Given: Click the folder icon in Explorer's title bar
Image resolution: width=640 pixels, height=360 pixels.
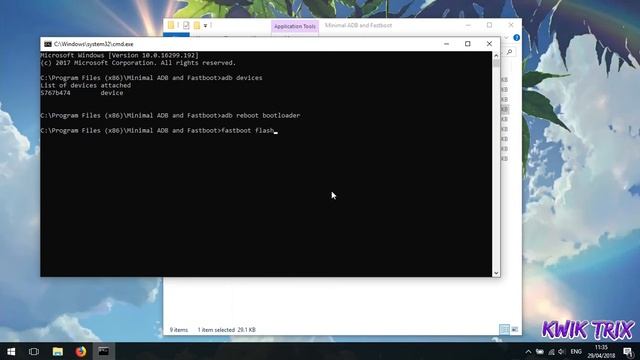Looking at the screenshot, I should click(x=171, y=25).
